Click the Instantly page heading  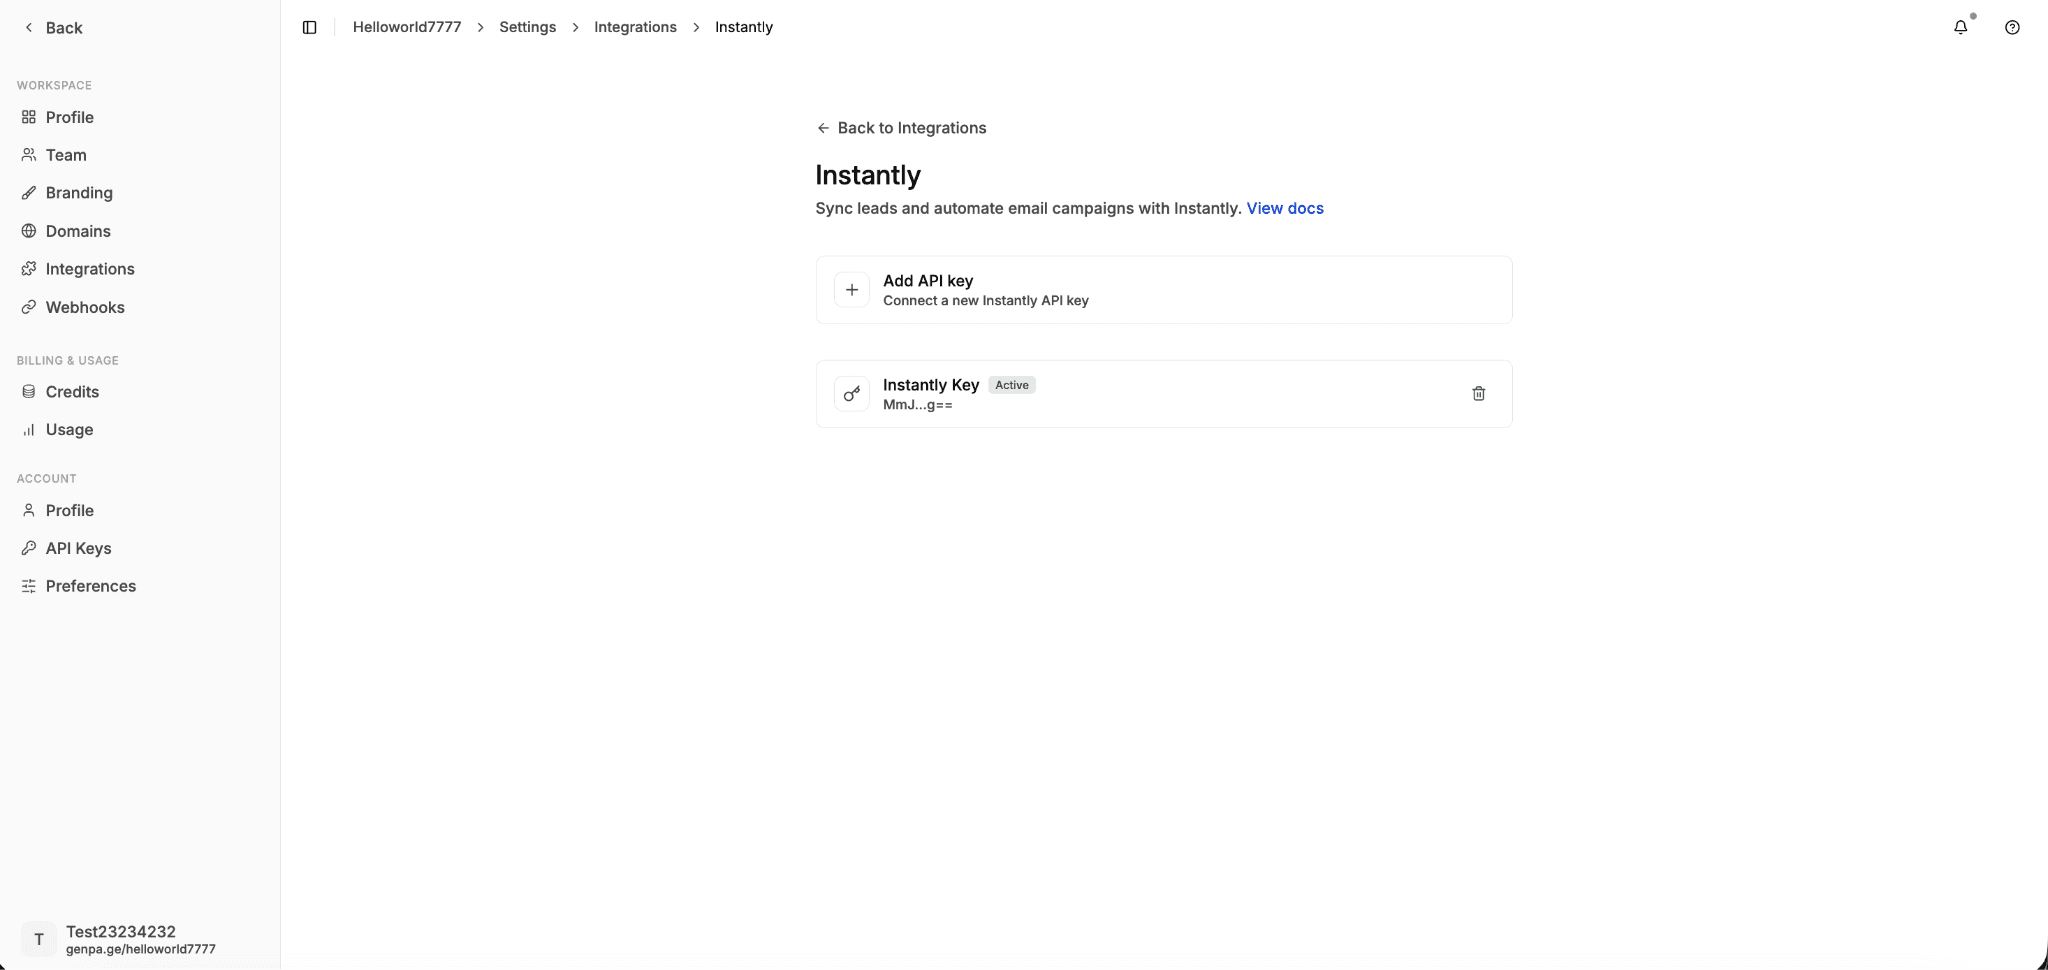tap(868, 175)
